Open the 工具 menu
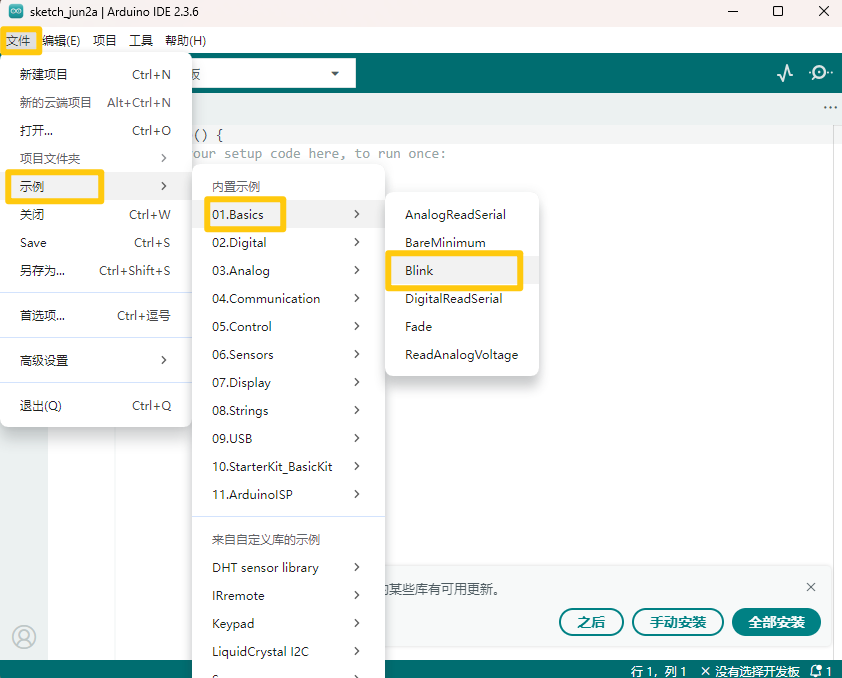Image resolution: width=842 pixels, height=678 pixels. pos(141,41)
